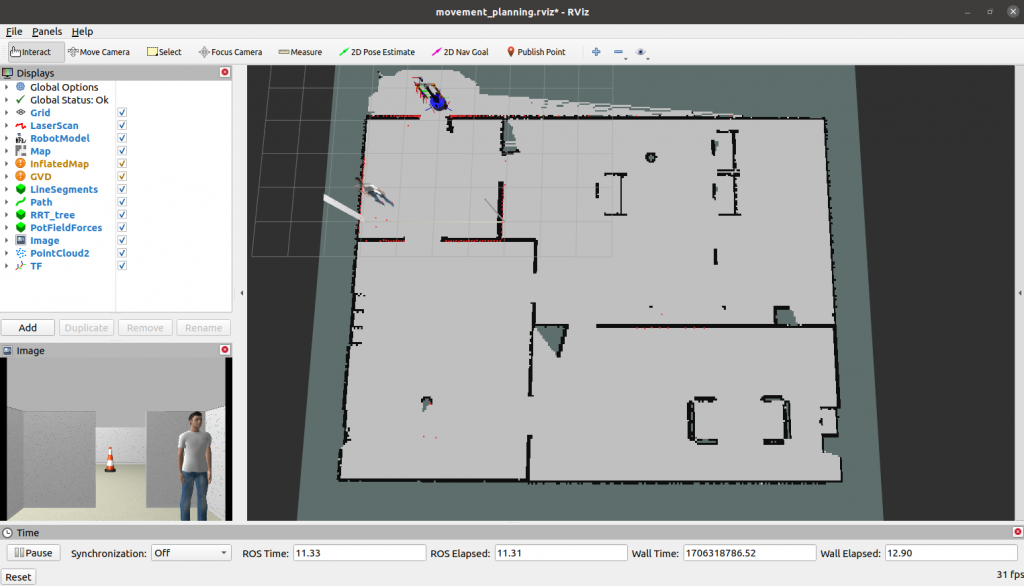Select the Image display row text
1024x586 pixels.
tap(44, 240)
